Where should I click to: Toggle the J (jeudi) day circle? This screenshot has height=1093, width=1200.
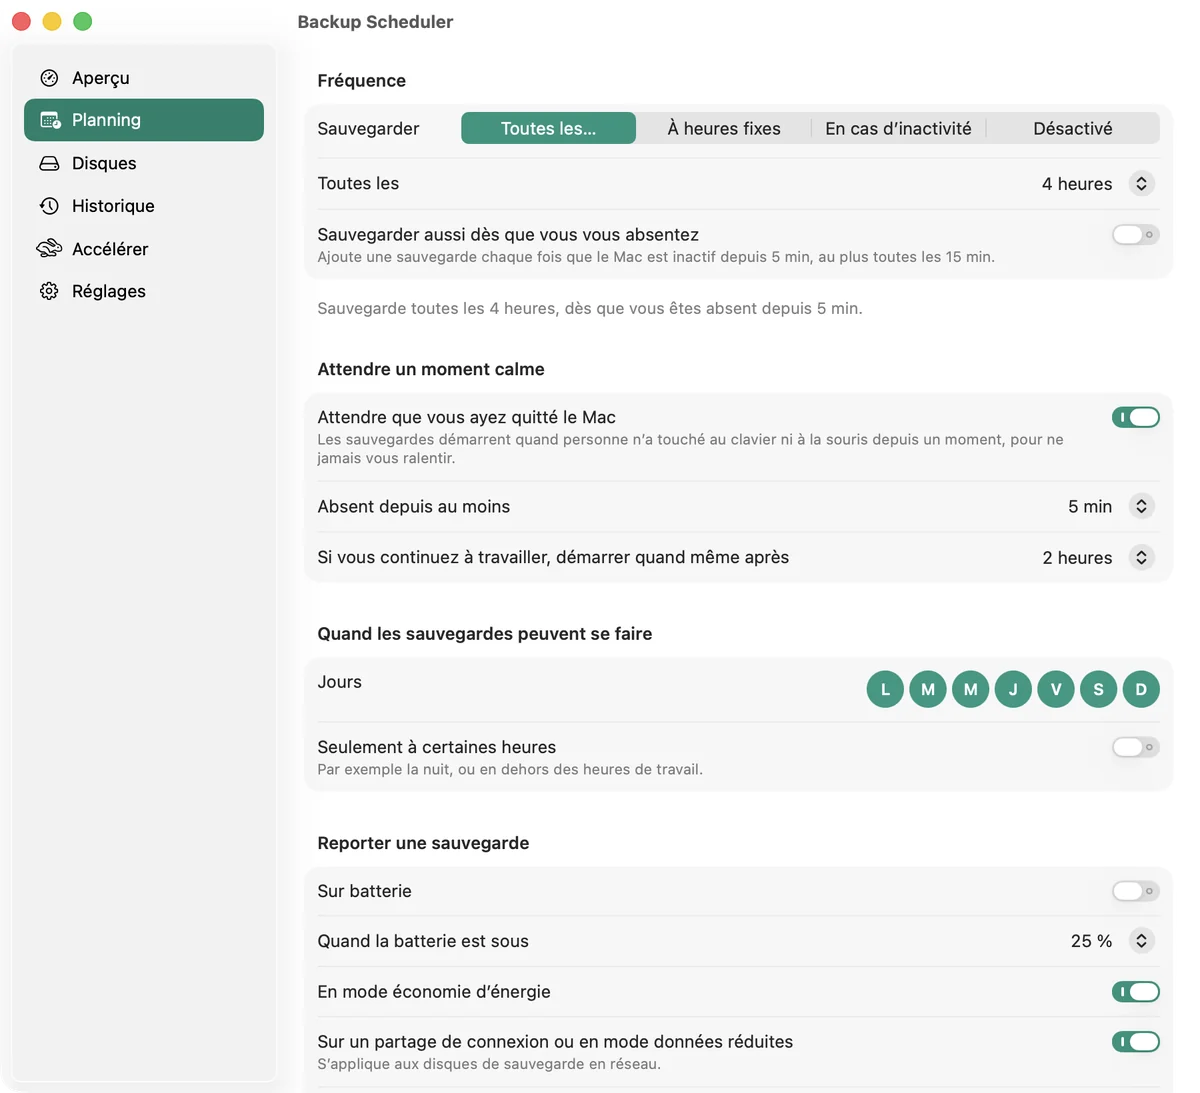coord(1013,689)
